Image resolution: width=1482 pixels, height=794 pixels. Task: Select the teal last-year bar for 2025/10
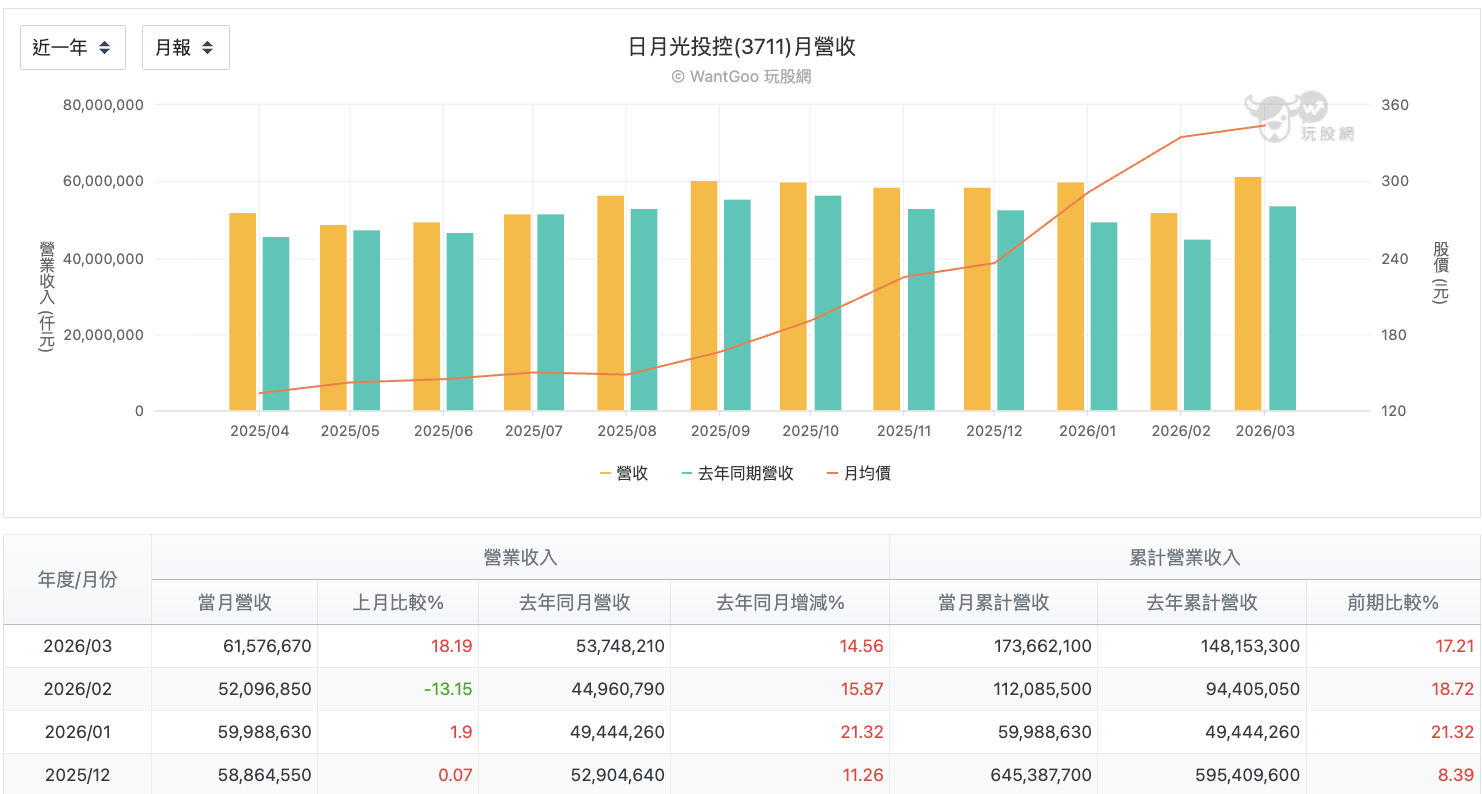[828, 303]
